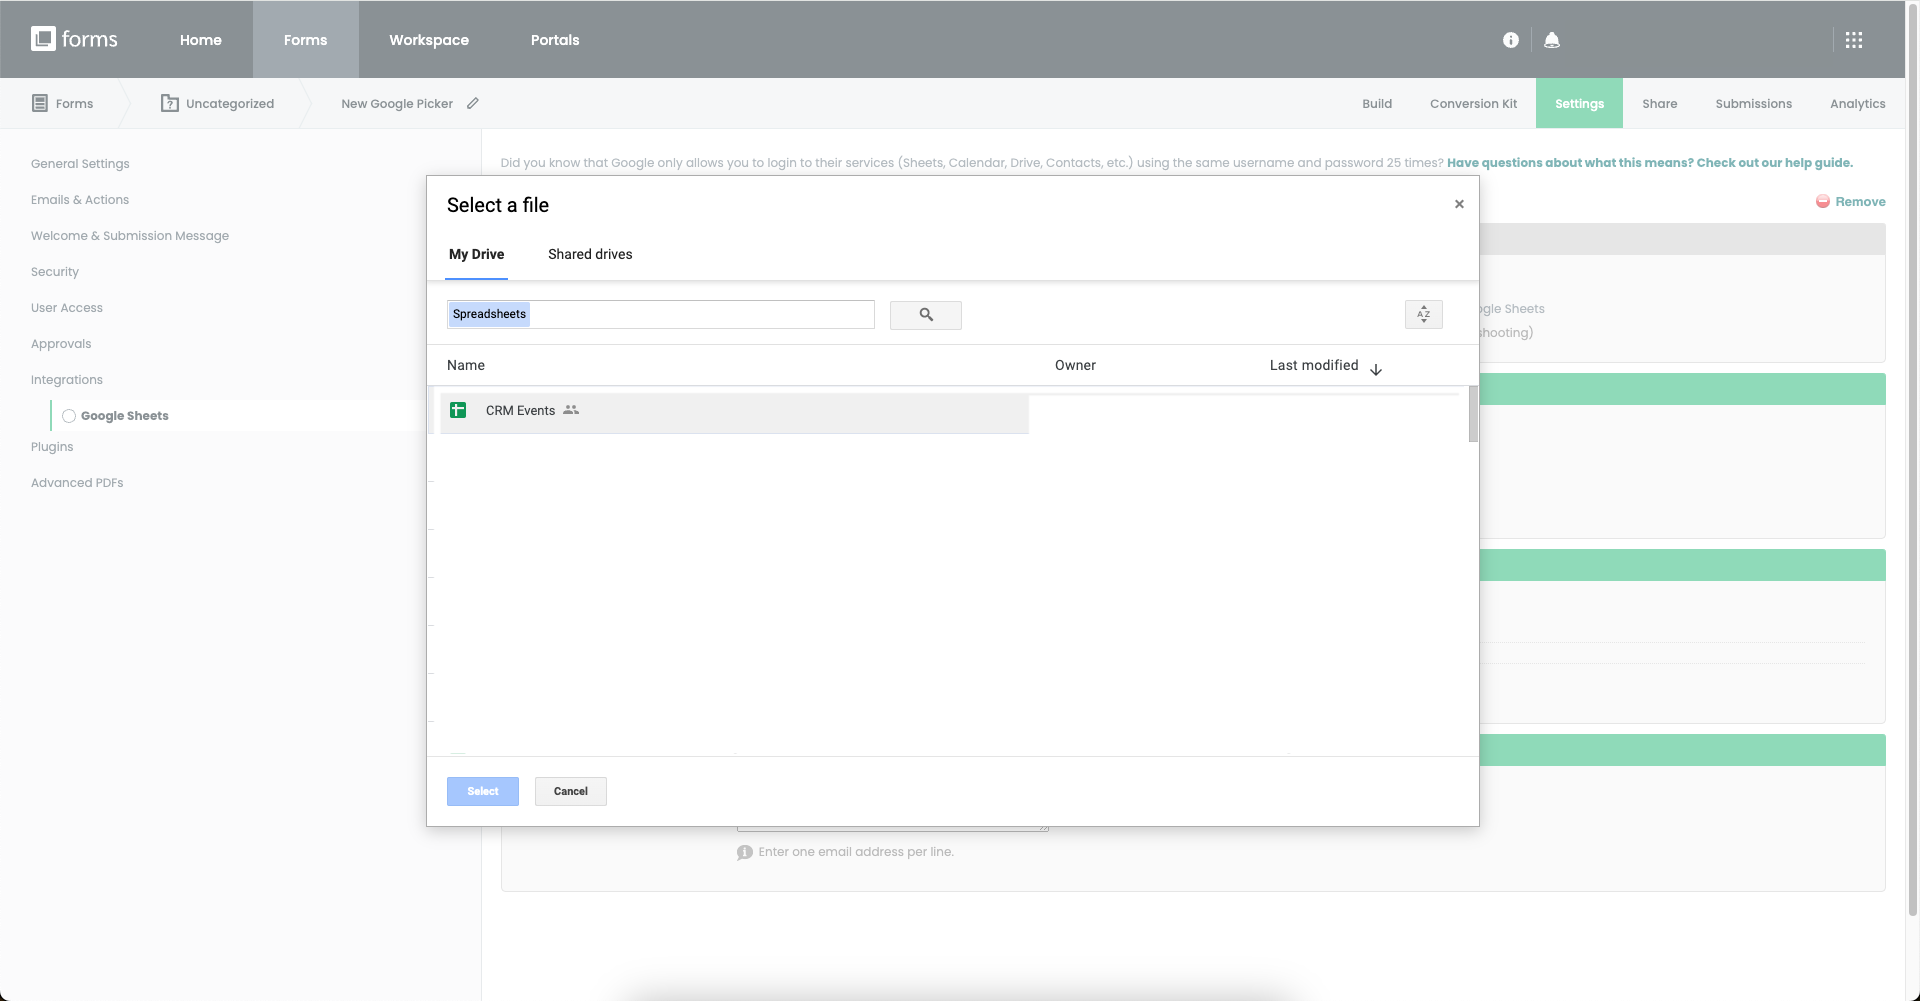1920x1001 pixels.
Task: Rename the form using the pencil icon
Action: pyautogui.click(x=472, y=103)
